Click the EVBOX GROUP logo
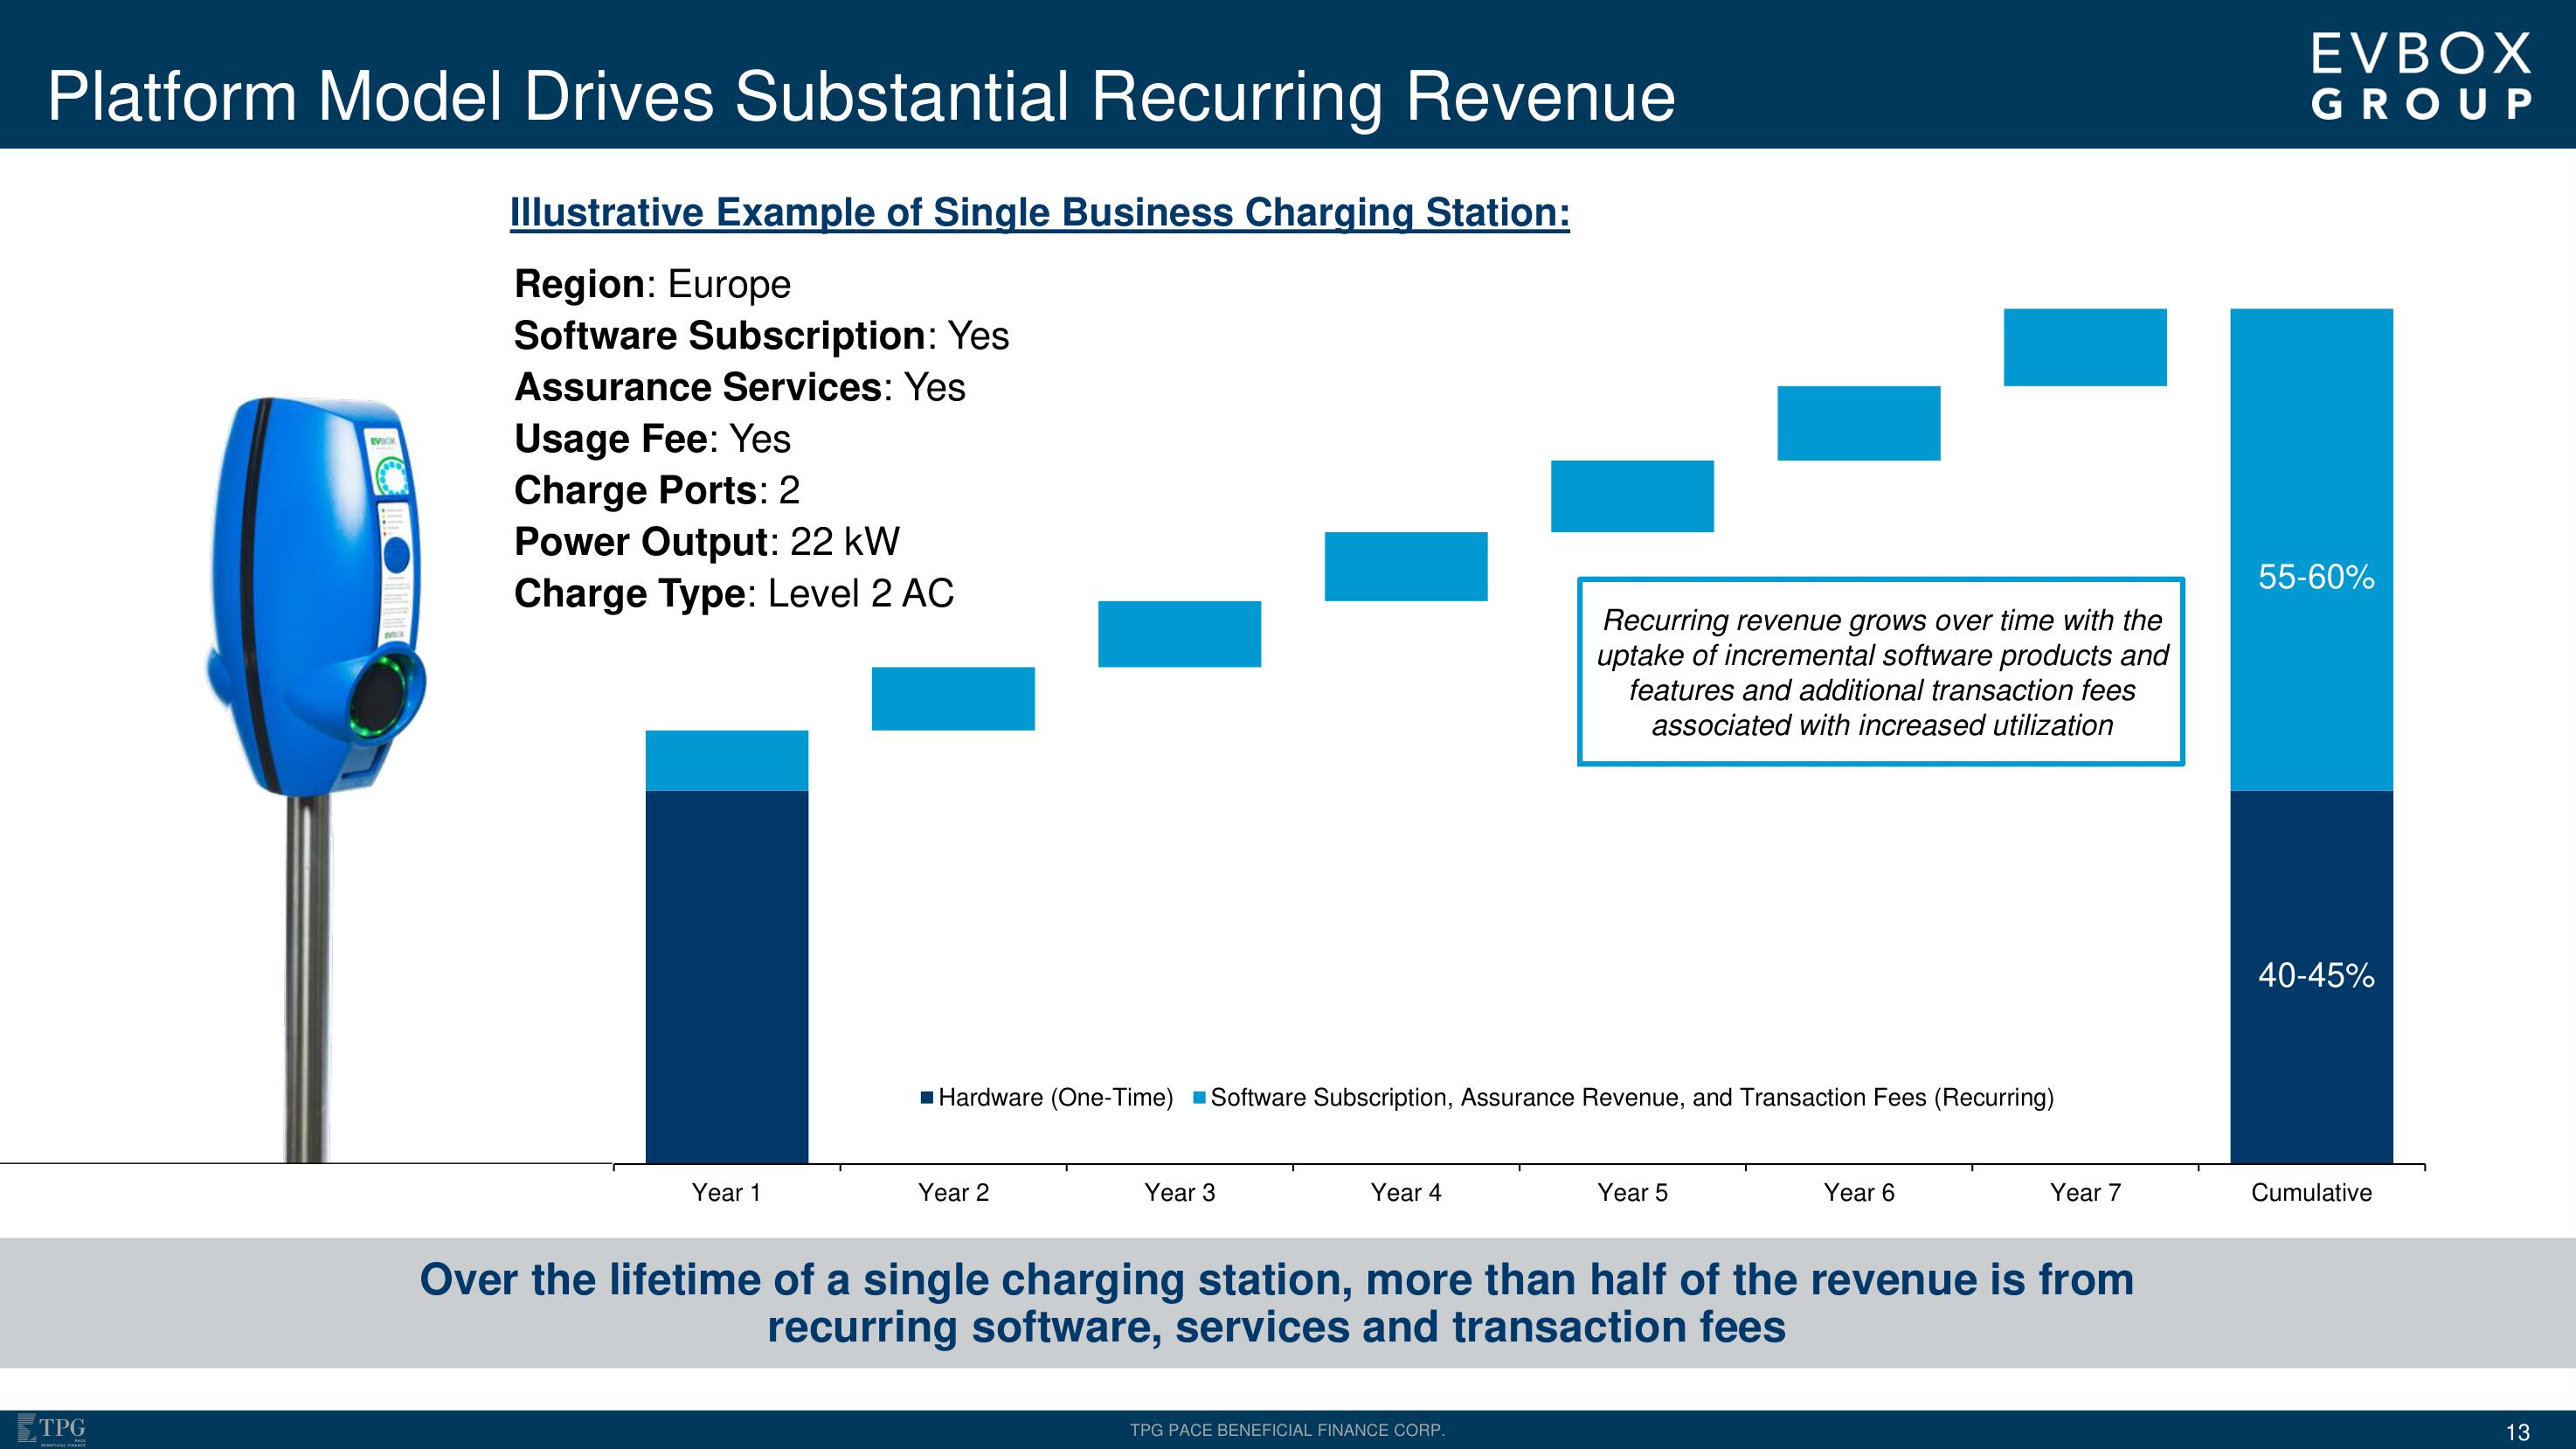The image size is (2576, 1449). tap(2422, 76)
